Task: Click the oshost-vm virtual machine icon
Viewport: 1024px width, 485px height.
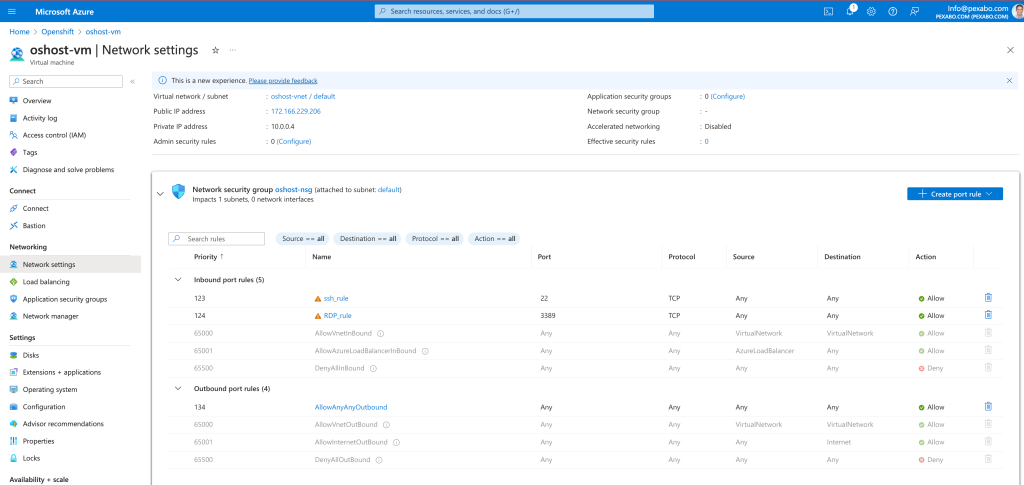Action: tap(18, 53)
